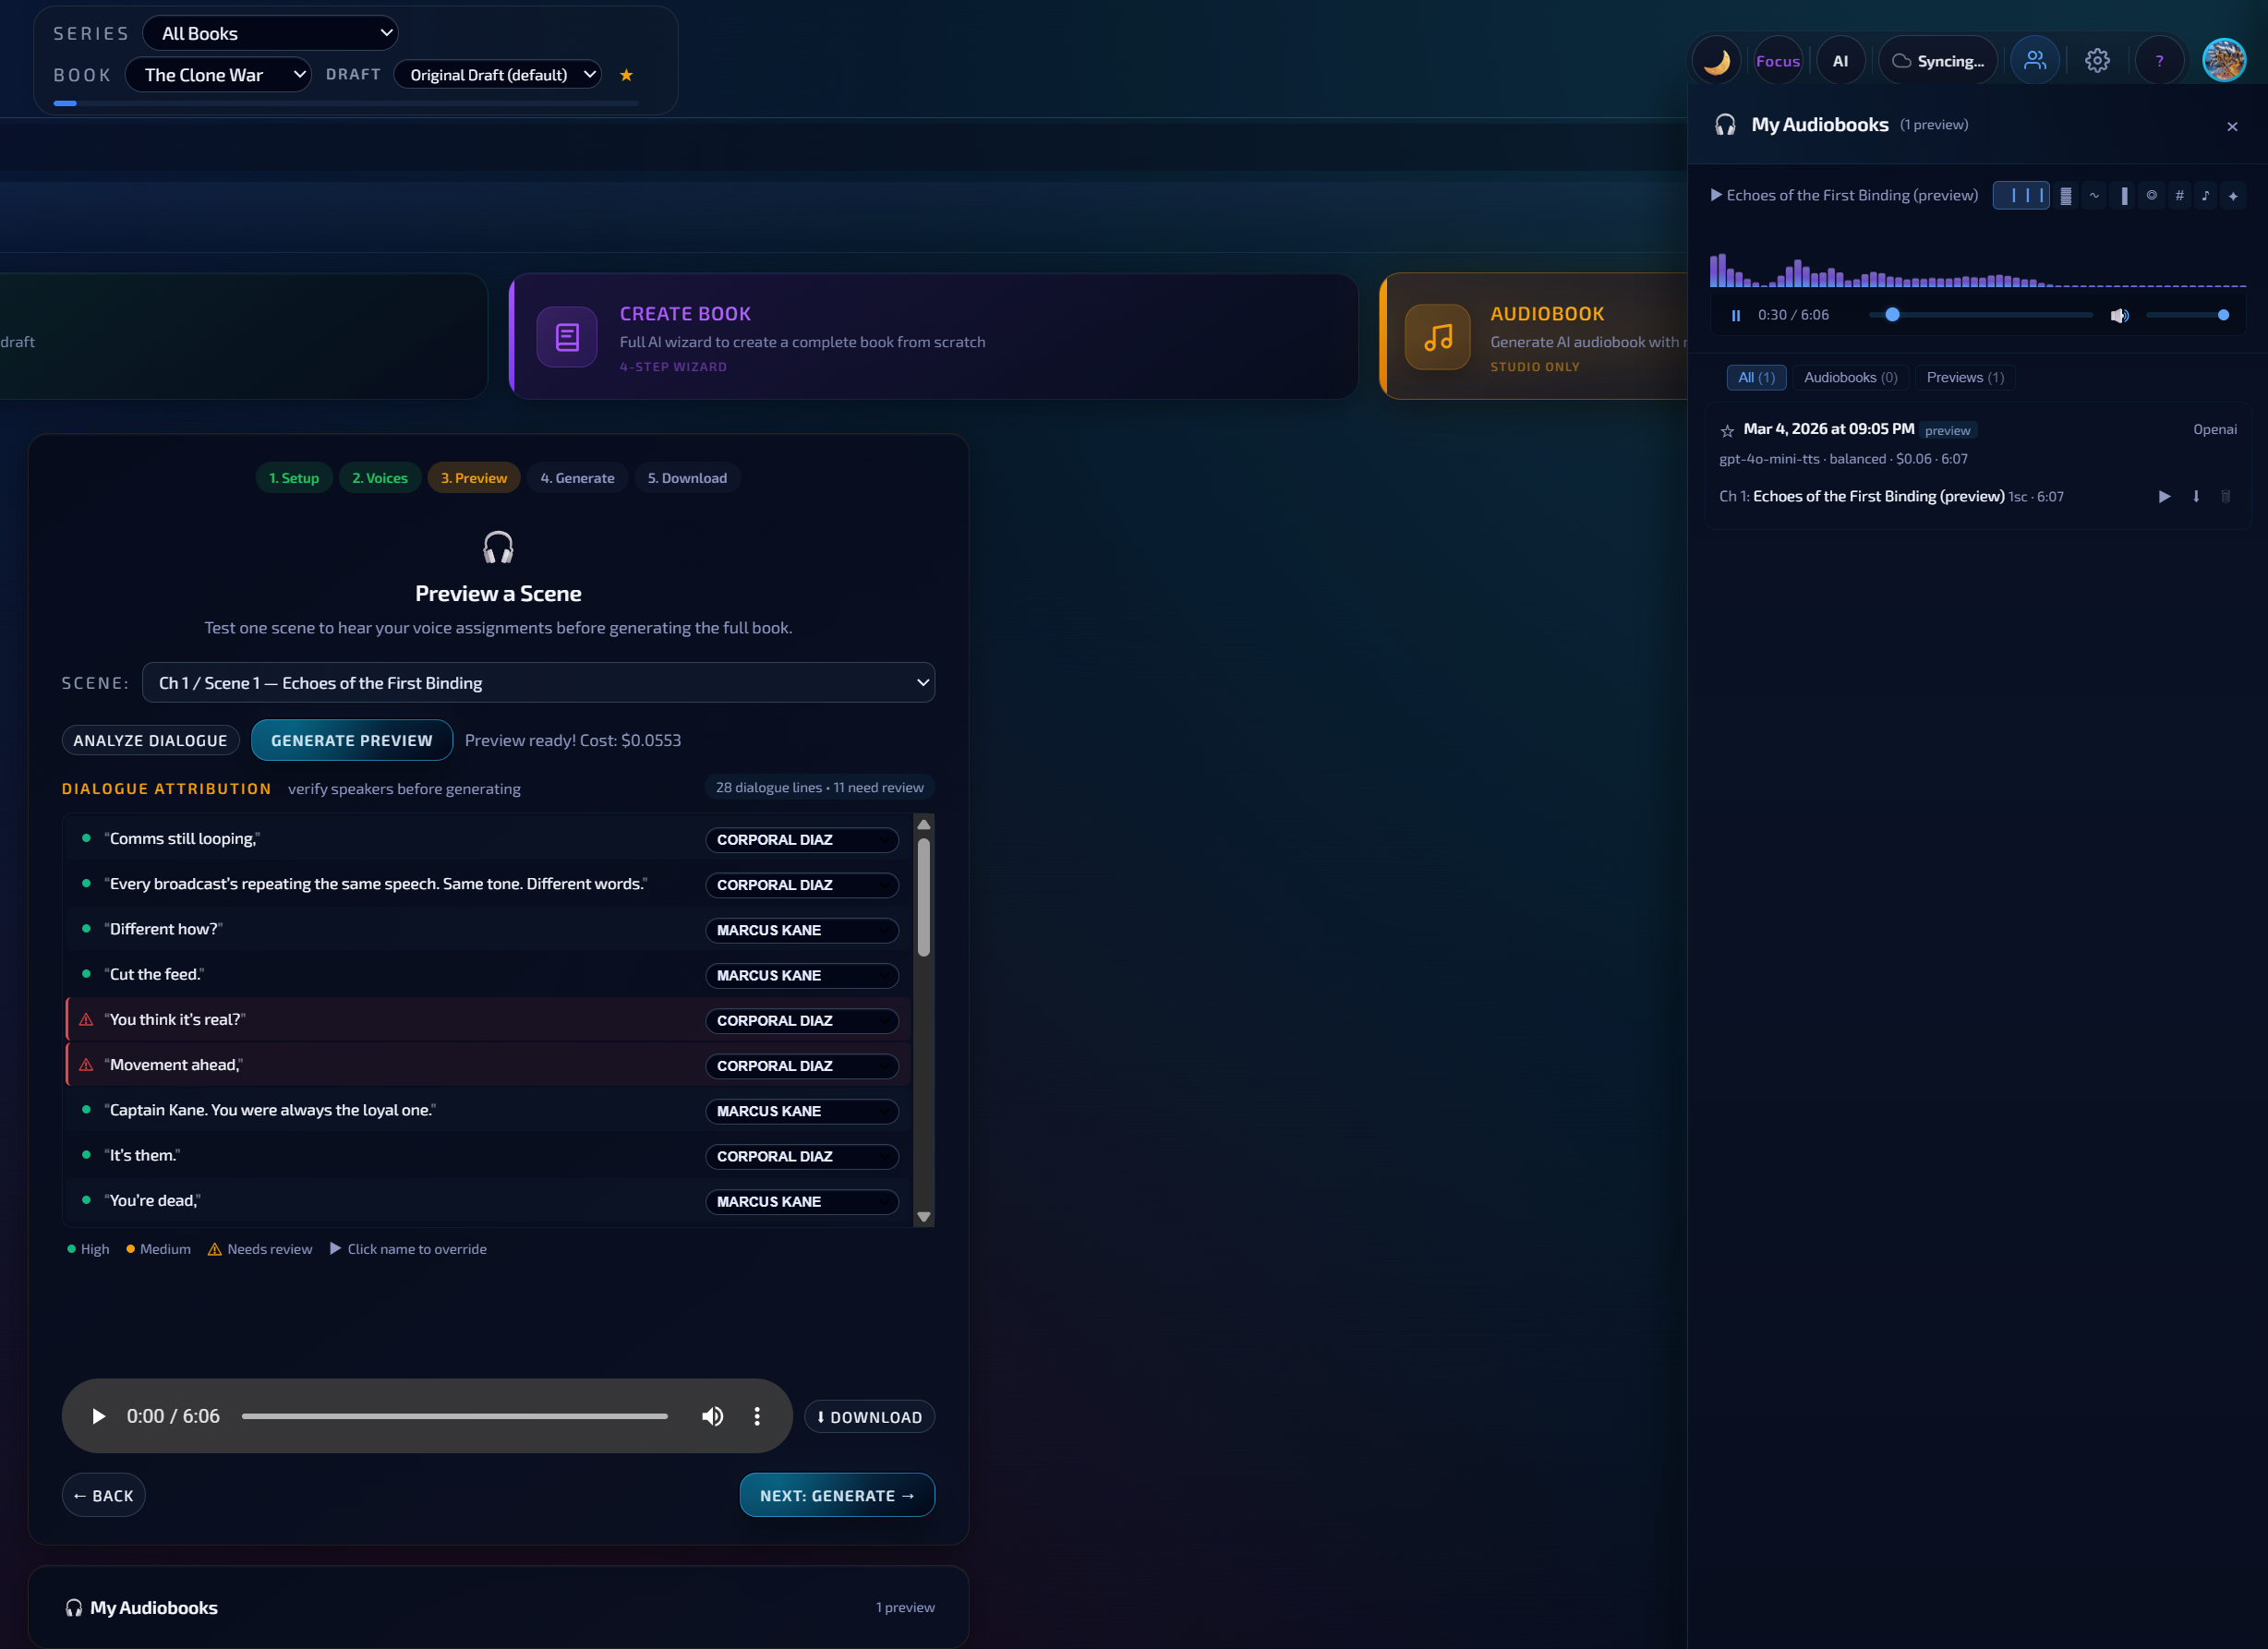Download the Ch 1 preview from sidebar
Screen dimensions: 2268x1649
(2196, 497)
